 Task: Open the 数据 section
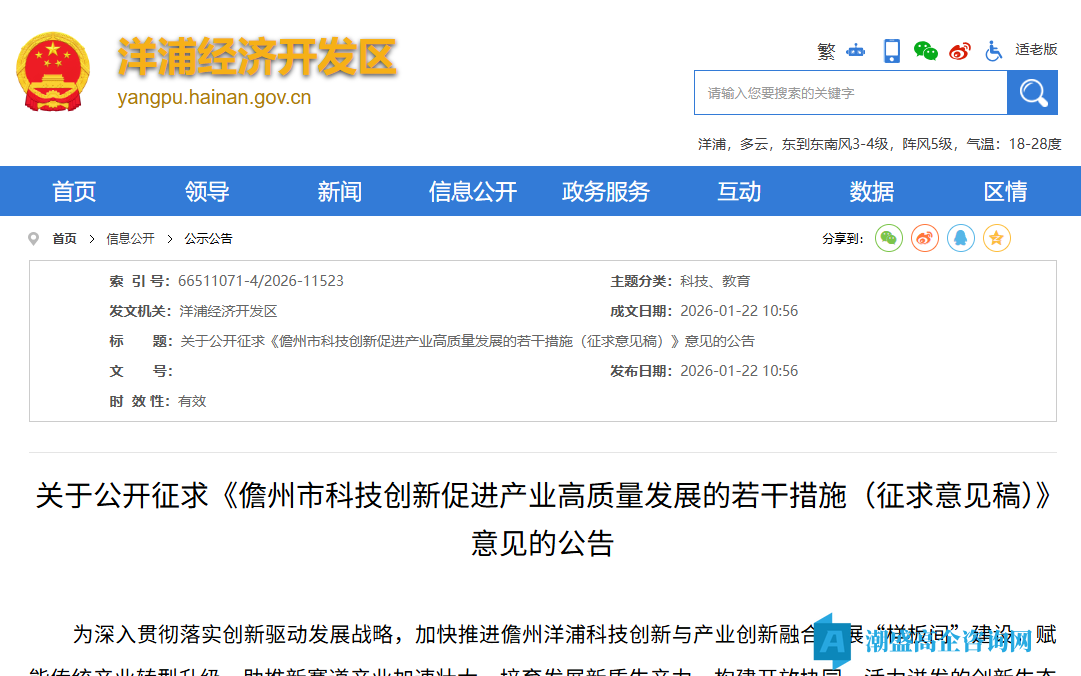pyautogui.click(x=871, y=191)
